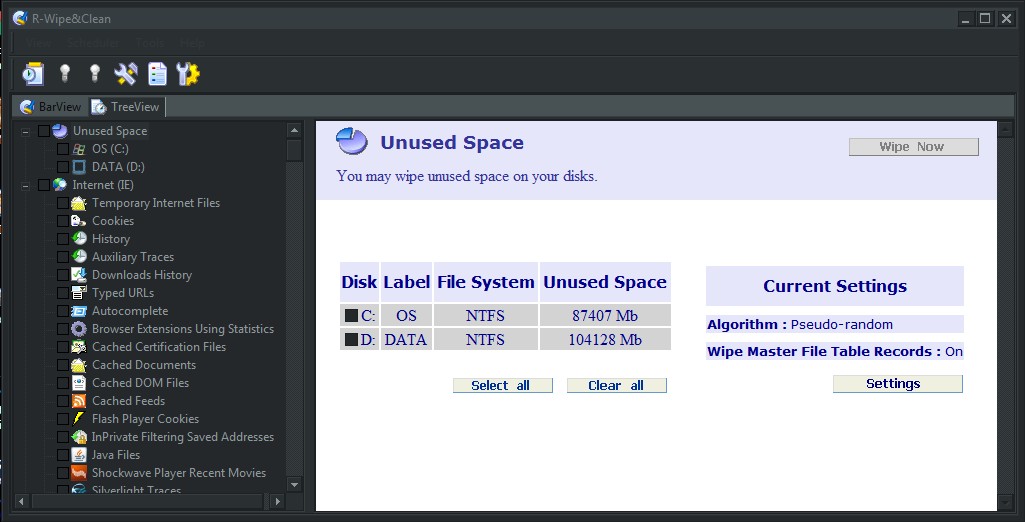Collapse the Unused Space tree node
The image size is (1025, 522).
[x=25, y=131]
